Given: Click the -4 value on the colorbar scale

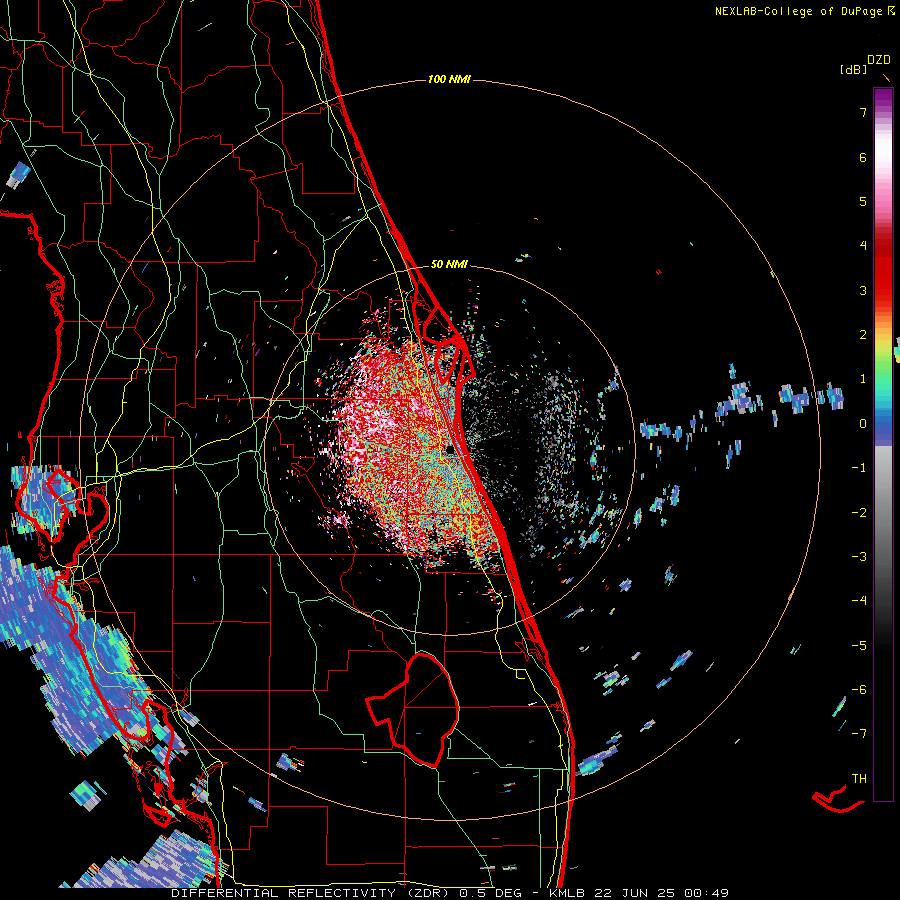Looking at the screenshot, I should 859,600.
